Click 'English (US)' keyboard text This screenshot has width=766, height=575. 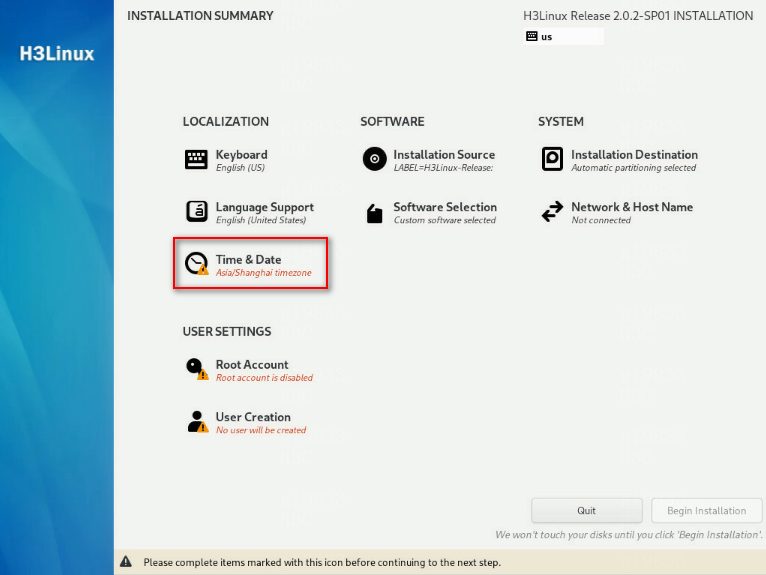tap(240, 168)
